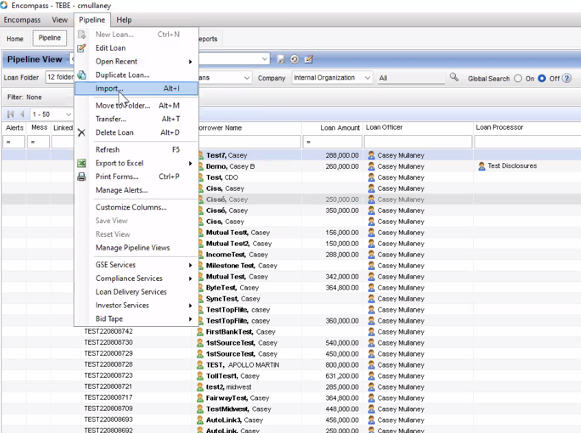Click borrower icon beside FirstBankTest, Casey
Screen dimensions: 581x433
200,332
